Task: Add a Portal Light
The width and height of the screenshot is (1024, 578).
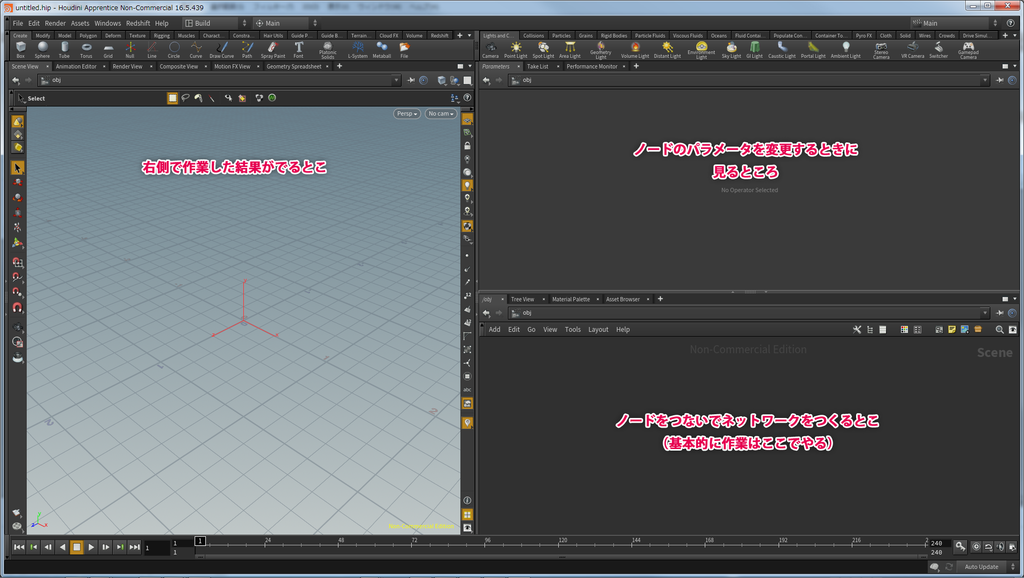Action: pos(813,50)
